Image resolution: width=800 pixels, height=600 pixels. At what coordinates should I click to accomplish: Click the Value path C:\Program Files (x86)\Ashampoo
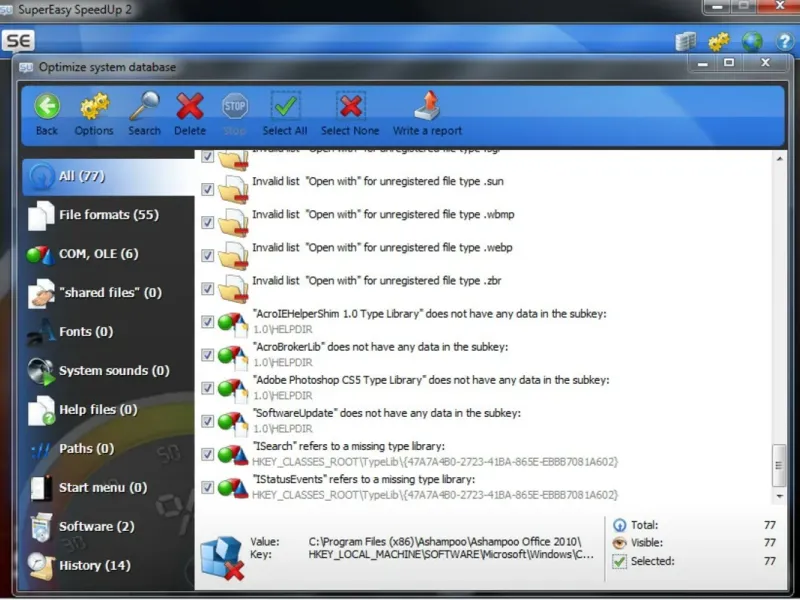(444, 542)
